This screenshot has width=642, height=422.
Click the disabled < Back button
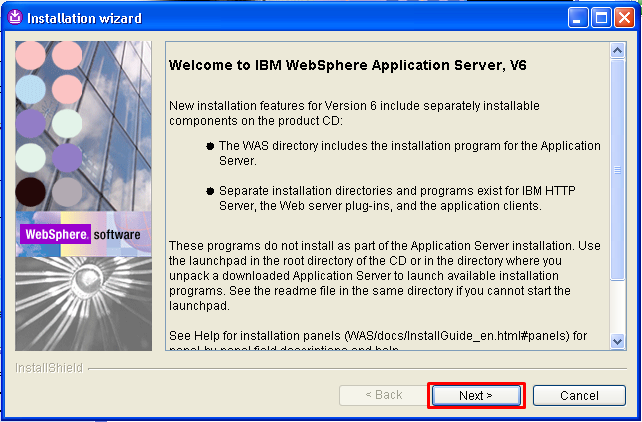pyautogui.click(x=384, y=395)
